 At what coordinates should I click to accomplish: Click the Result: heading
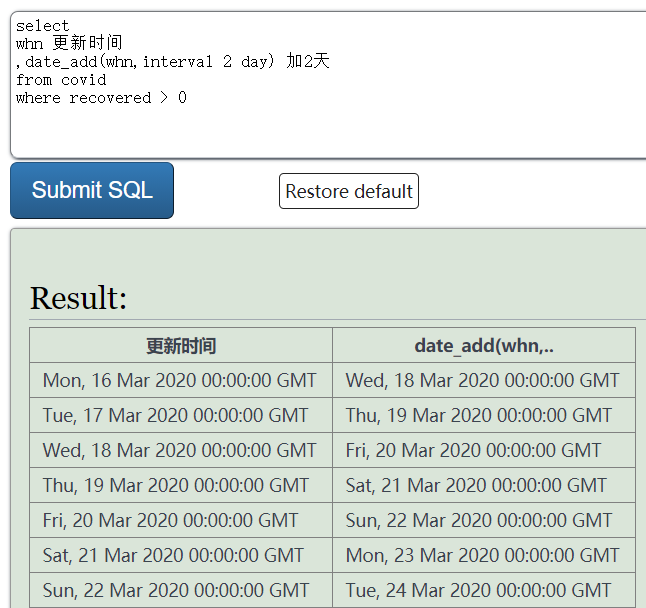pos(78,297)
